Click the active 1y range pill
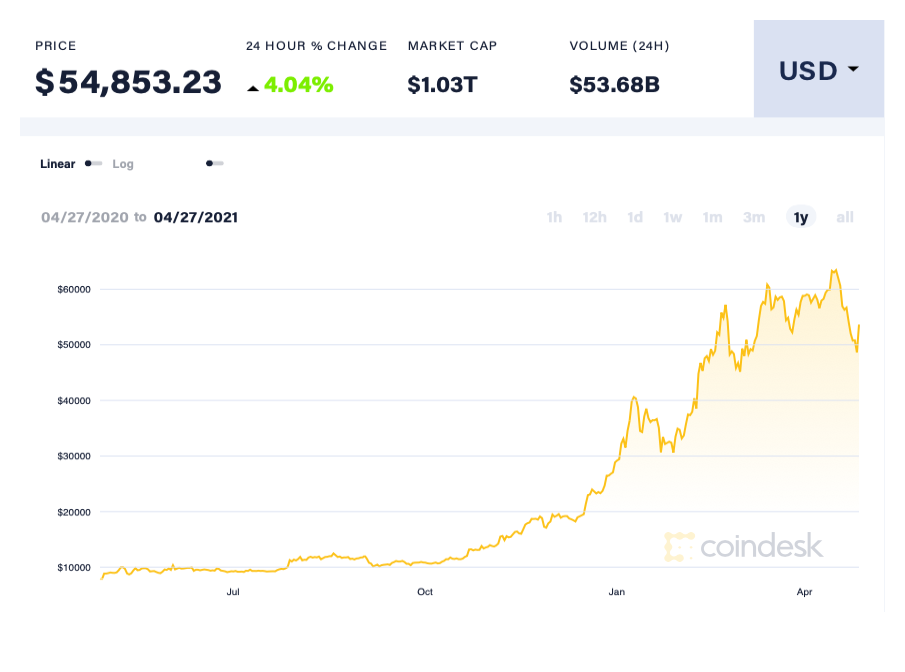Viewport: 905px width, 672px height. [800, 217]
